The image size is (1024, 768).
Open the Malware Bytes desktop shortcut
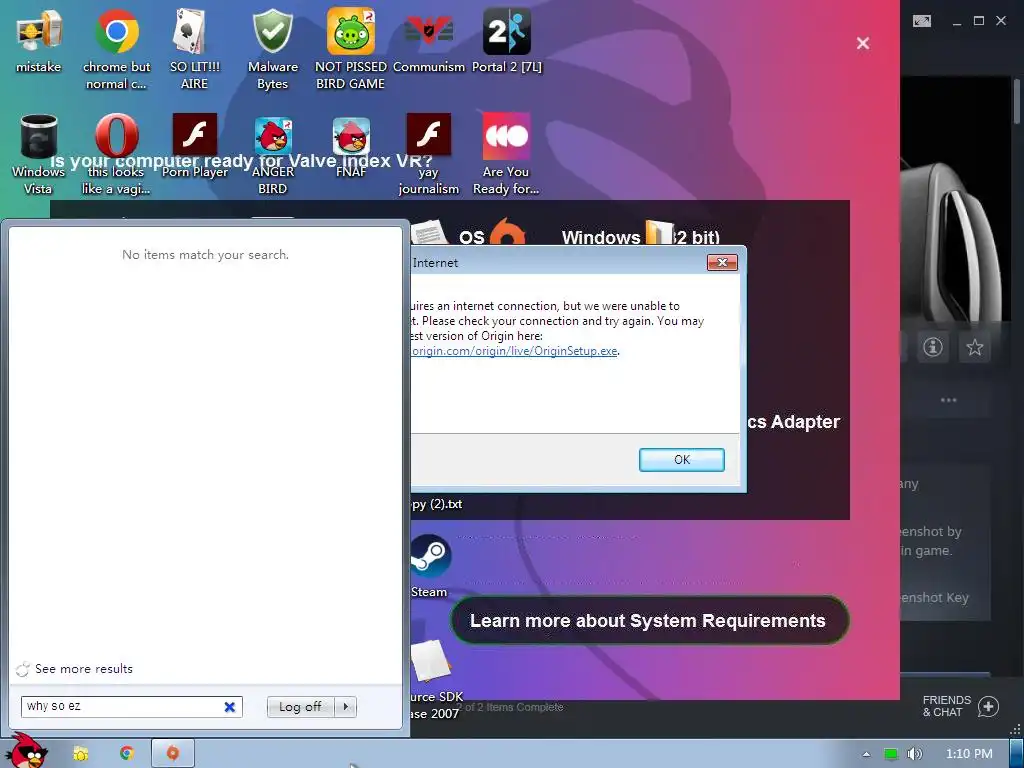(272, 49)
